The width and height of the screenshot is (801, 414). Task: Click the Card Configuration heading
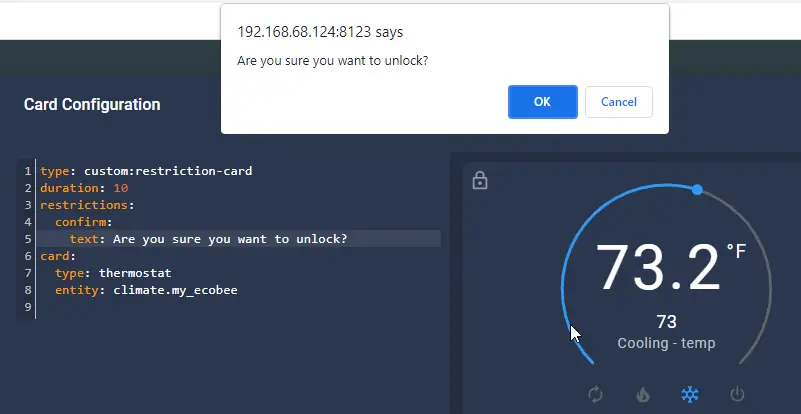[x=92, y=104]
